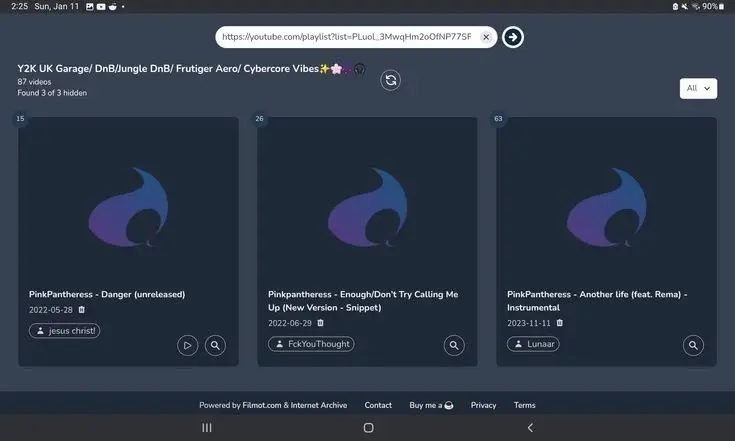The width and height of the screenshot is (735, 441).
Task: Click the index badge 63
Action: (x=498, y=119)
